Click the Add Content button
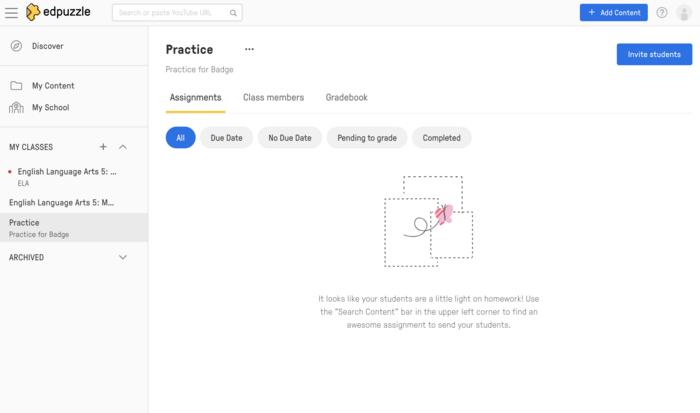The height and width of the screenshot is (413, 700). 613,13
